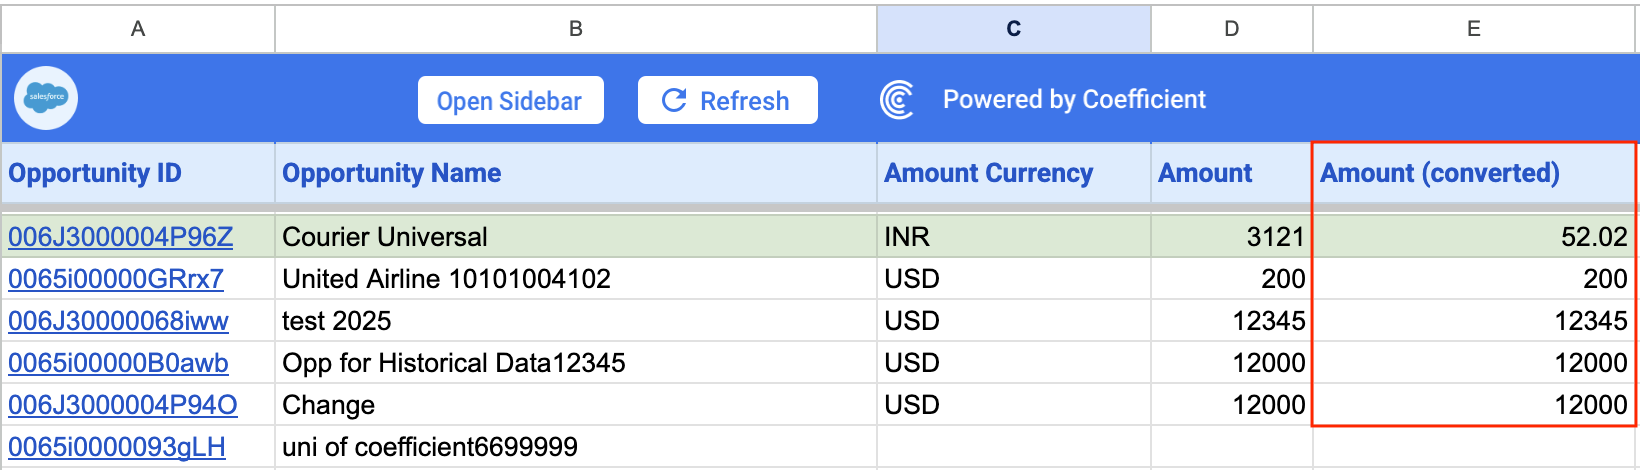Follow the 006J30000068iww link
Screen dimensions: 1640x470
[x=118, y=321]
